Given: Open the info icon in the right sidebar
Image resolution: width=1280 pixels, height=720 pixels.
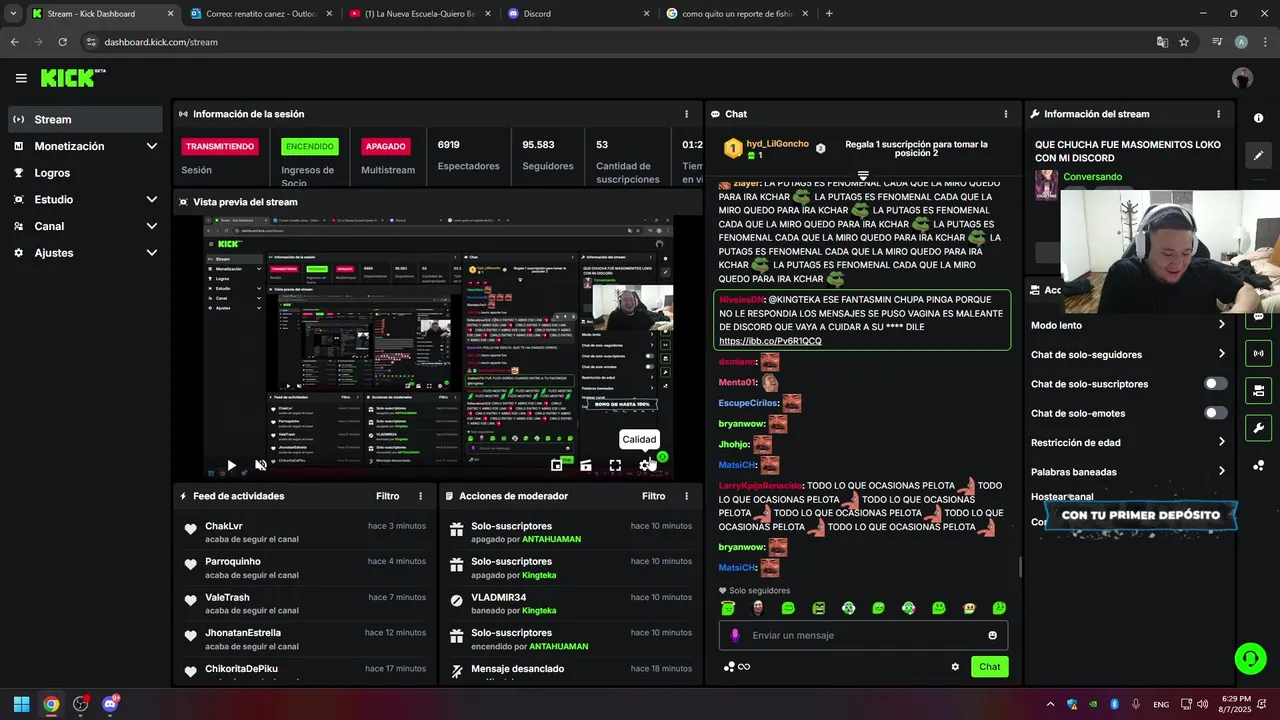Looking at the screenshot, I should tap(1258, 118).
